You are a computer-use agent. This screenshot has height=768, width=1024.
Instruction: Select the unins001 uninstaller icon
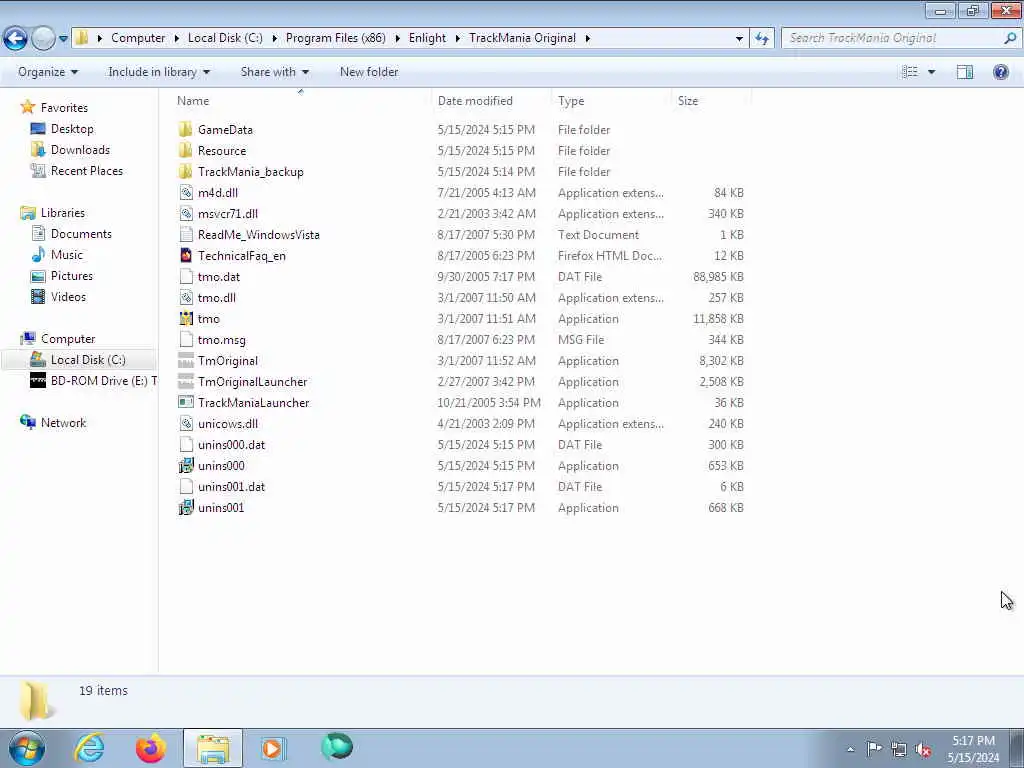point(185,507)
